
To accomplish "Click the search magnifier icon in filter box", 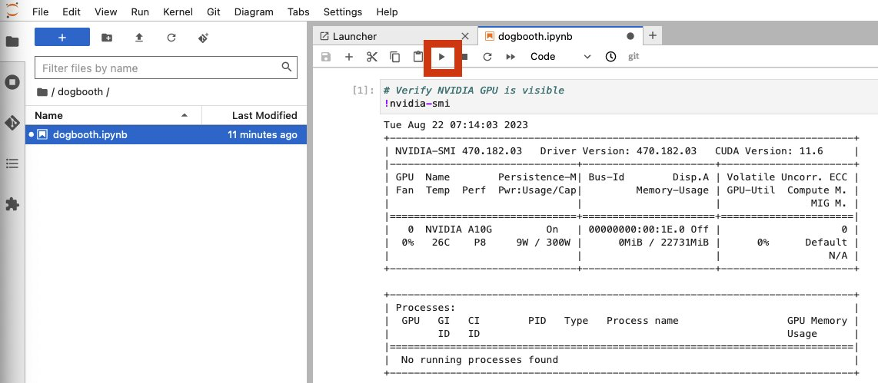I will tap(286, 67).
